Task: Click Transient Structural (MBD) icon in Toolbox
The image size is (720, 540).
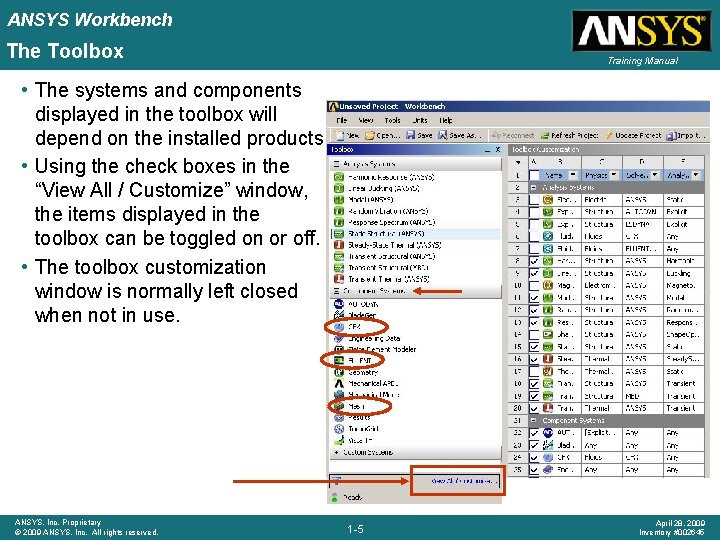Action: click(x=338, y=268)
